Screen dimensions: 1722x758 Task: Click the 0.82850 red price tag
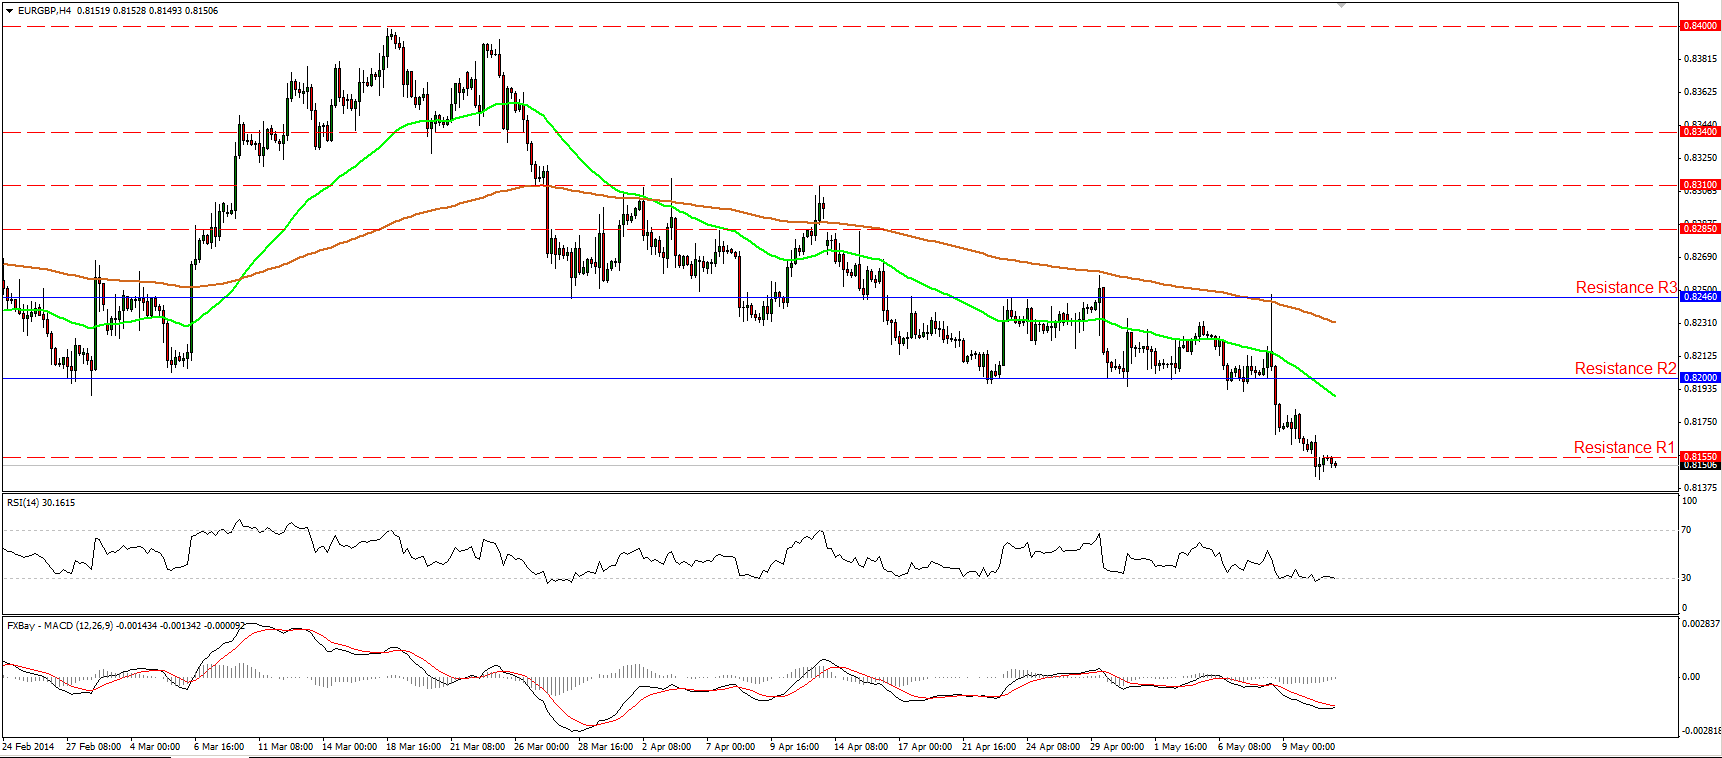tap(1700, 229)
